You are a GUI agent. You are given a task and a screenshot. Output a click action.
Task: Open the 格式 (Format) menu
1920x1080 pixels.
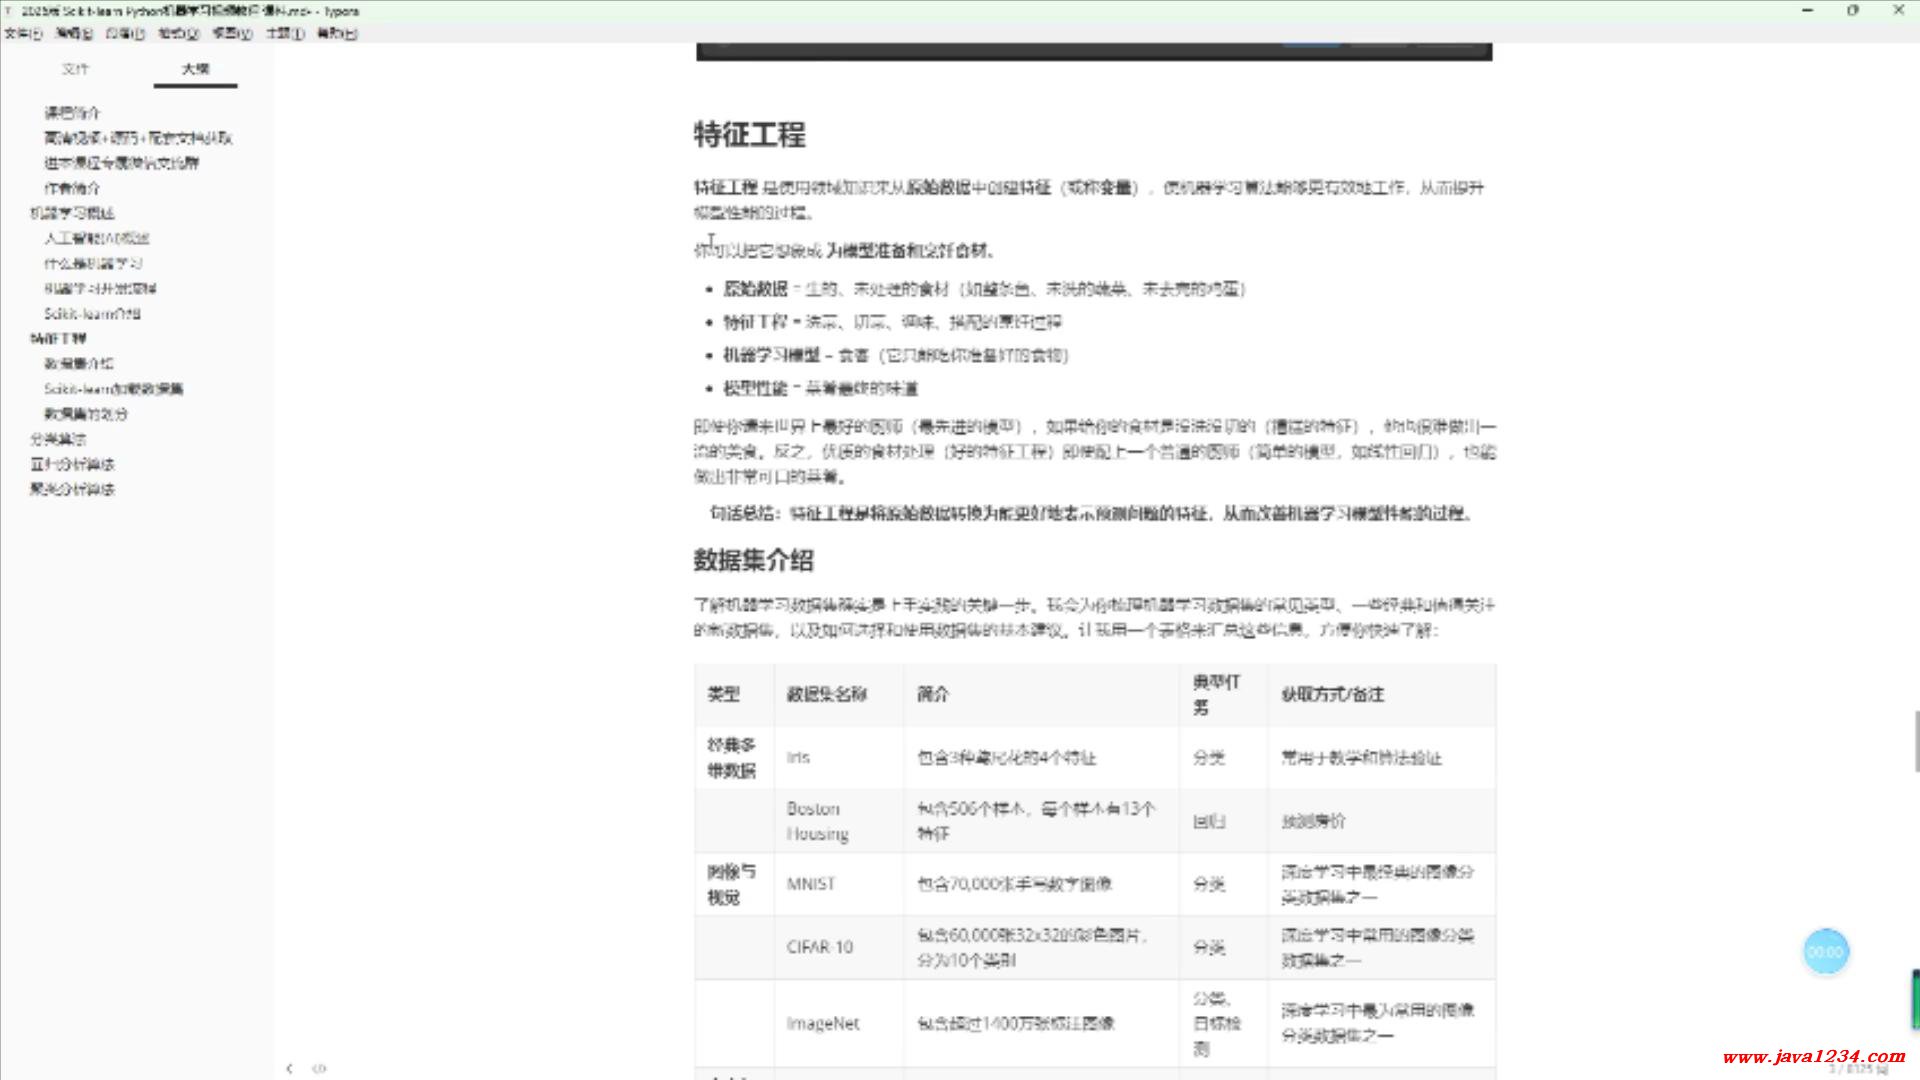tap(178, 33)
